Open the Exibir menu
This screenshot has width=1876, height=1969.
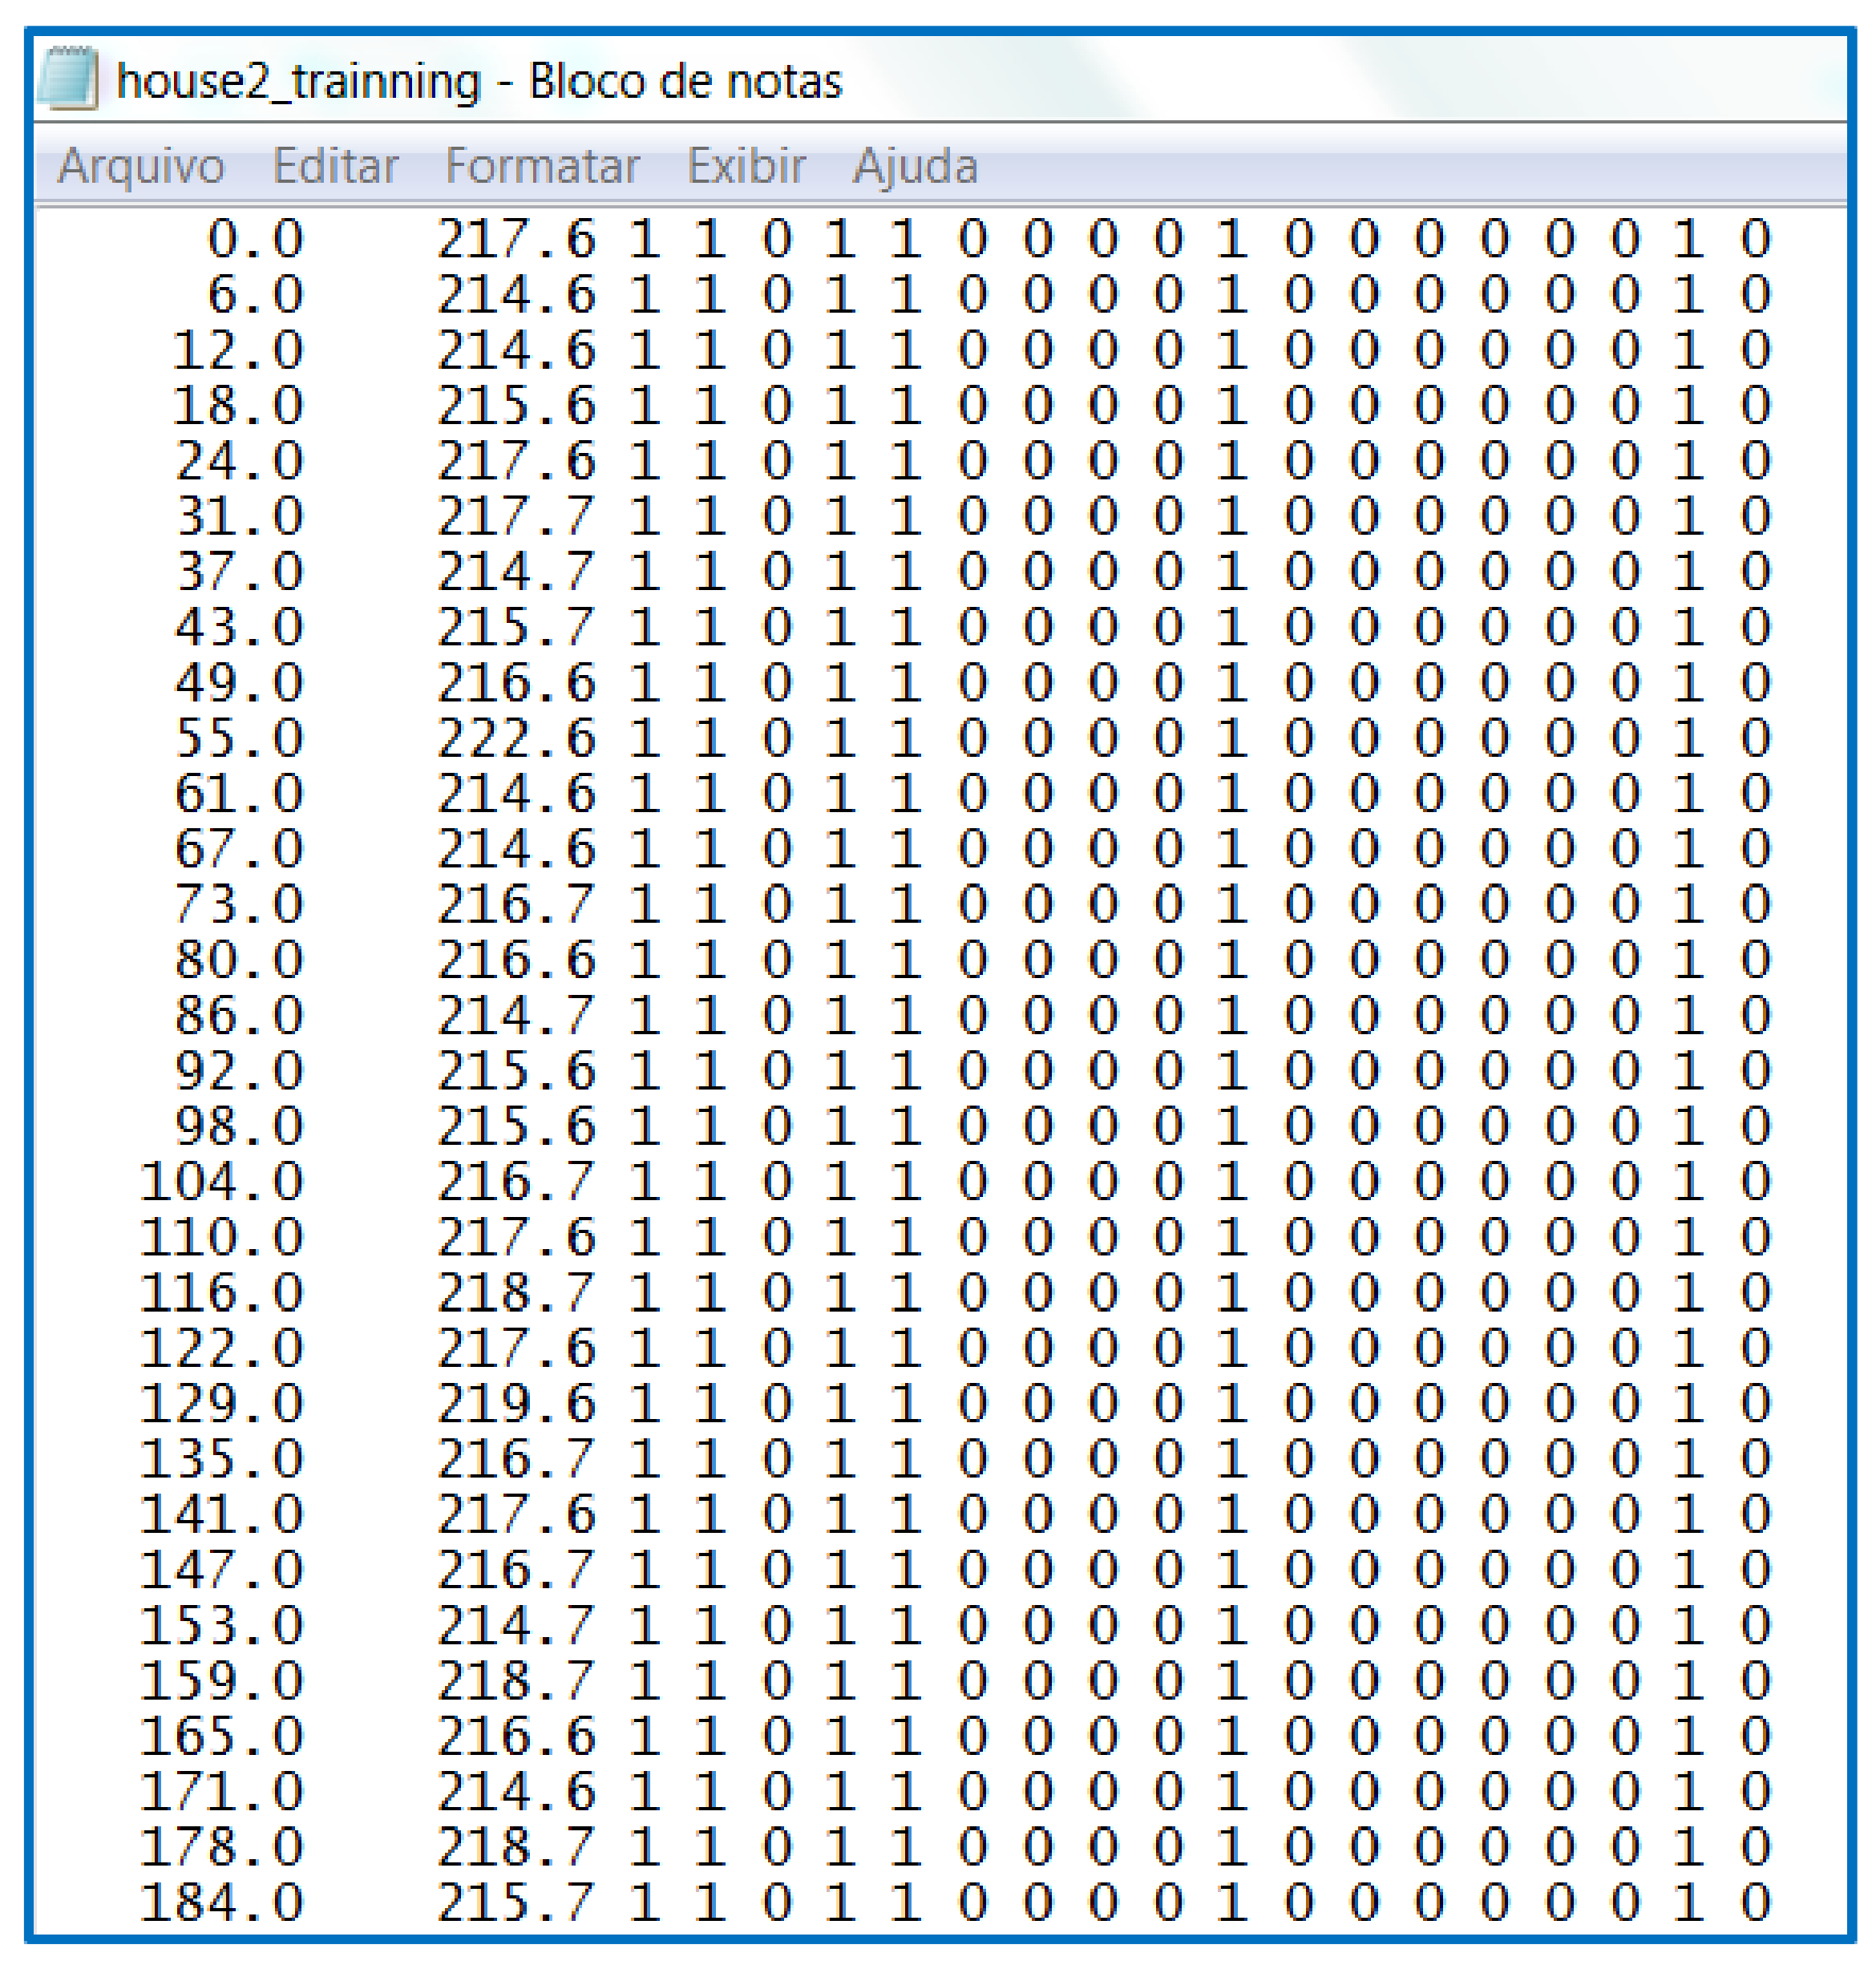[x=746, y=166]
